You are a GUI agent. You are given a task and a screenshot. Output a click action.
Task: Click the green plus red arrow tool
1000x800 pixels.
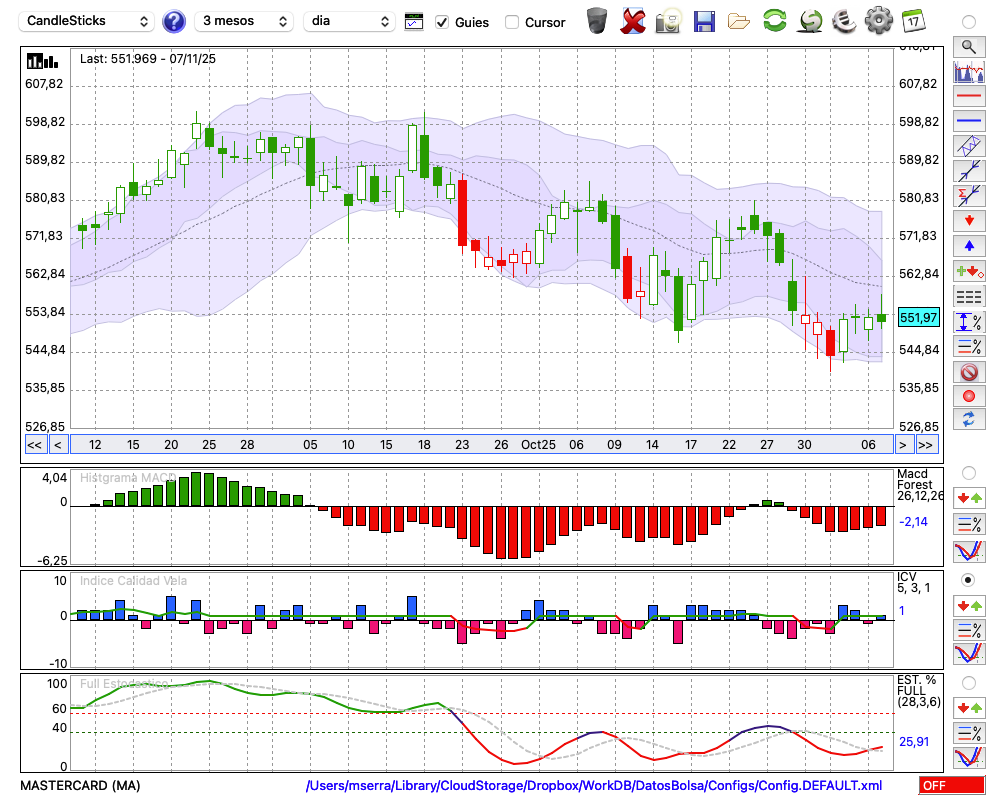969,271
